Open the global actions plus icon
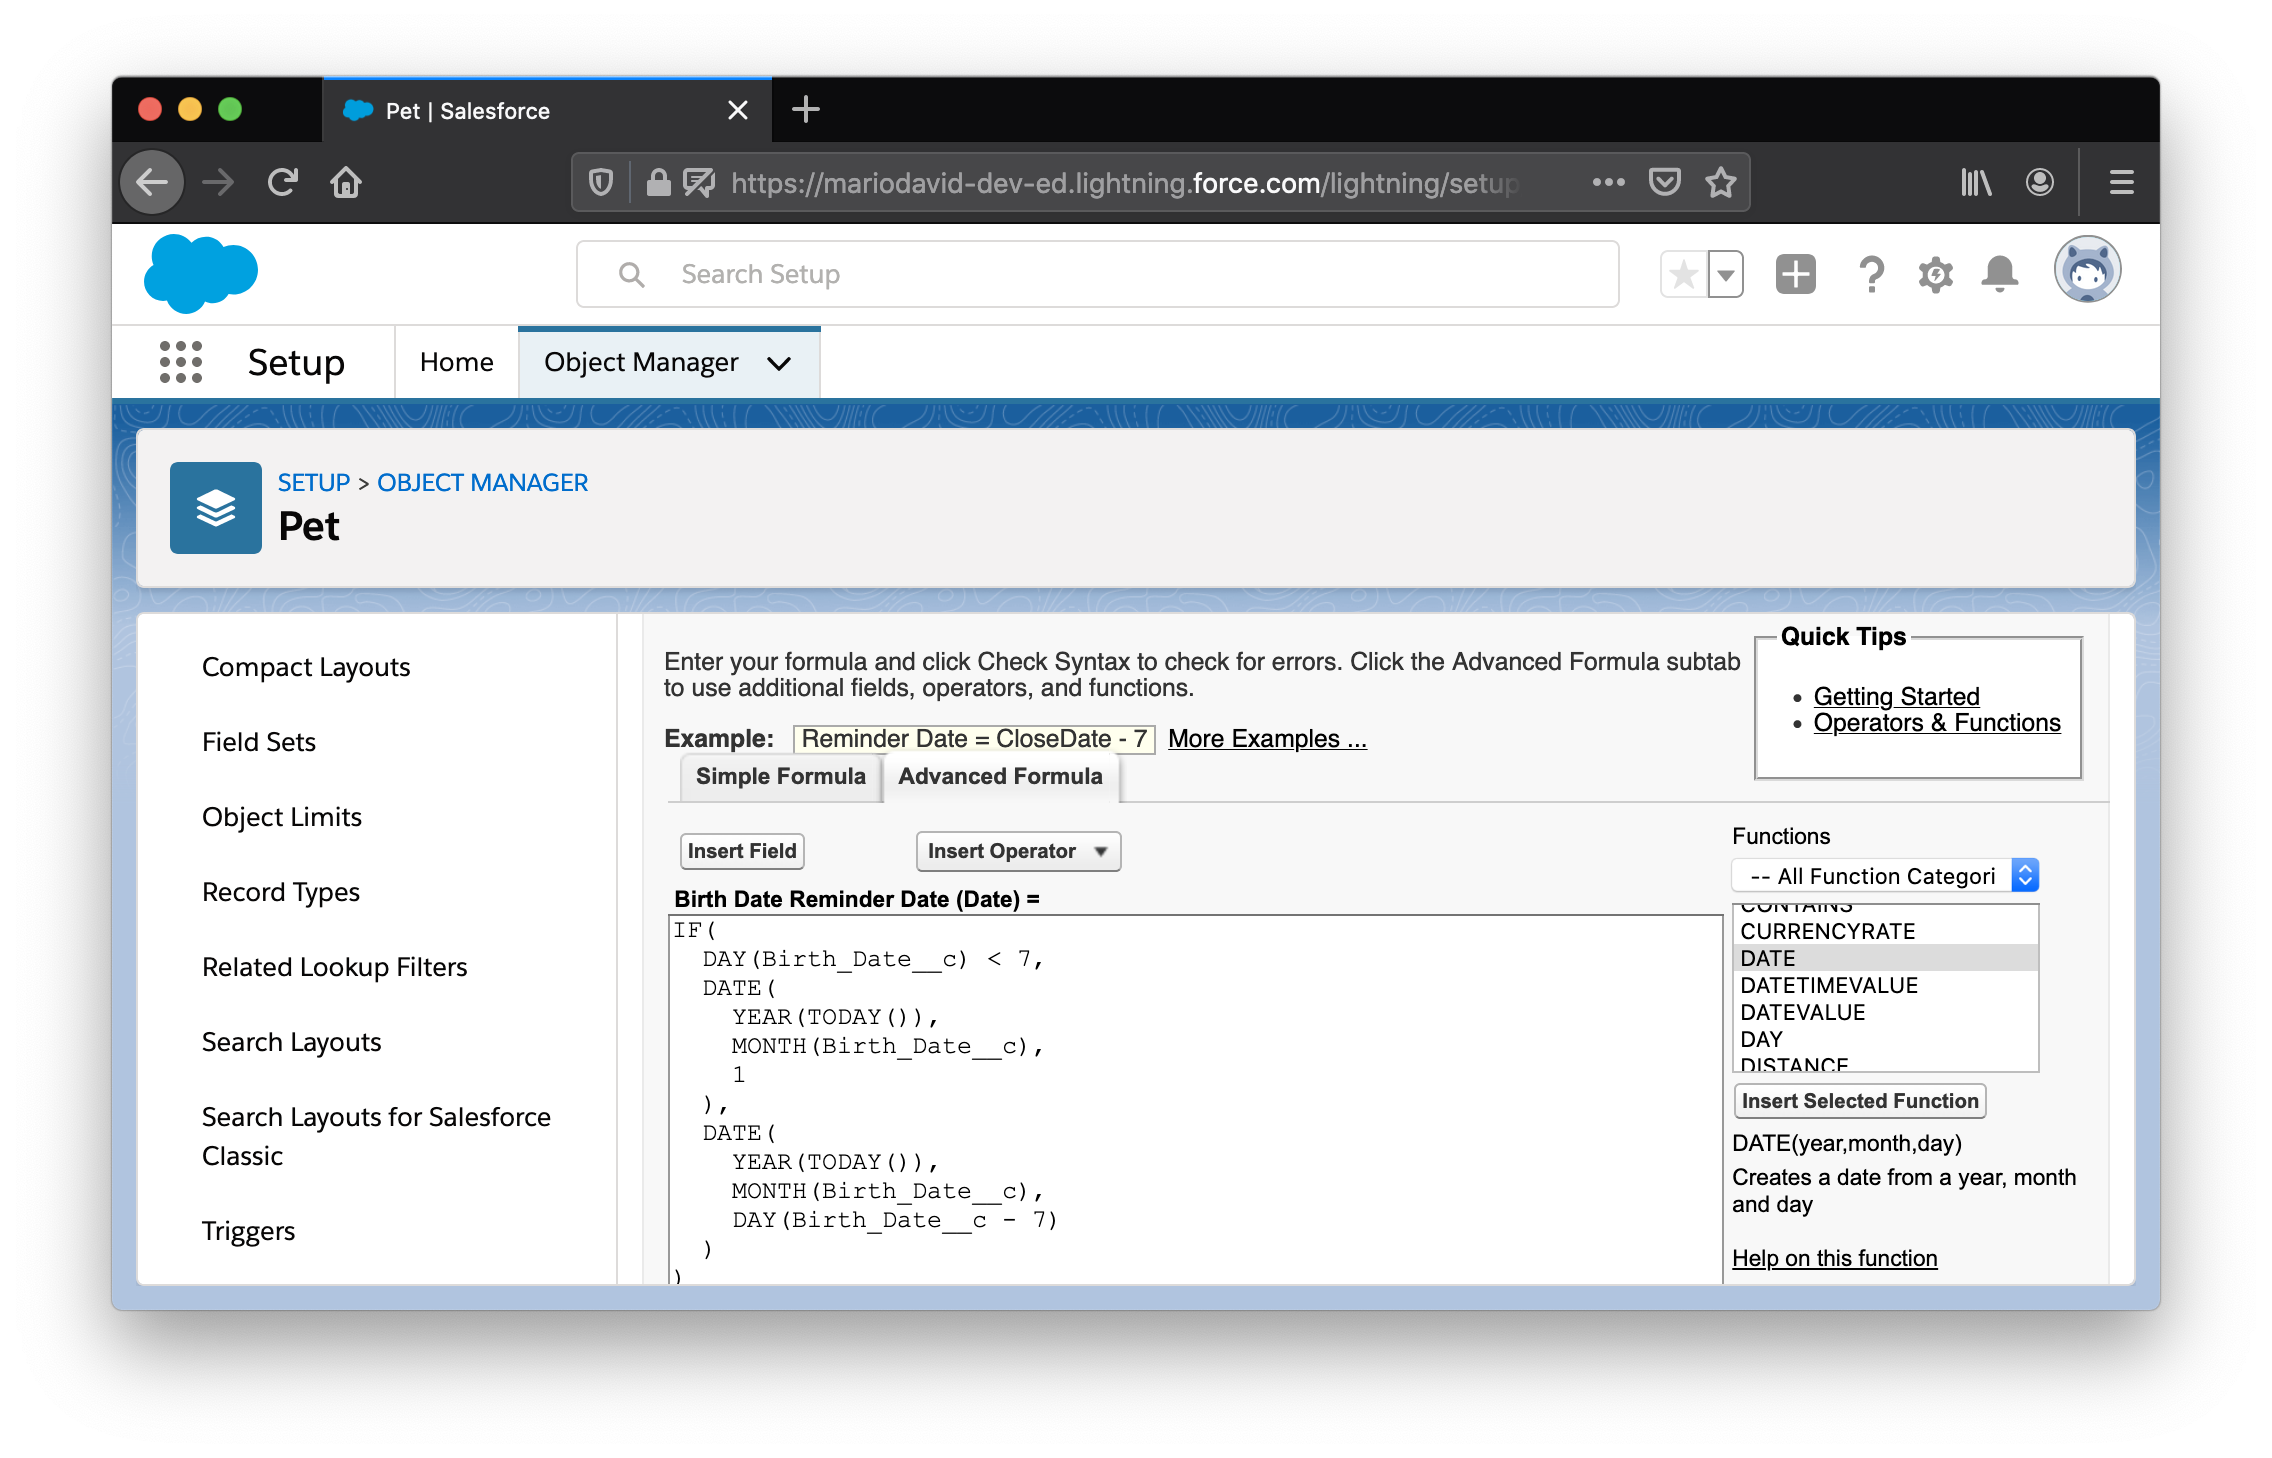Image resolution: width=2272 pixels, height=1458 pixels. point(1796,274)
